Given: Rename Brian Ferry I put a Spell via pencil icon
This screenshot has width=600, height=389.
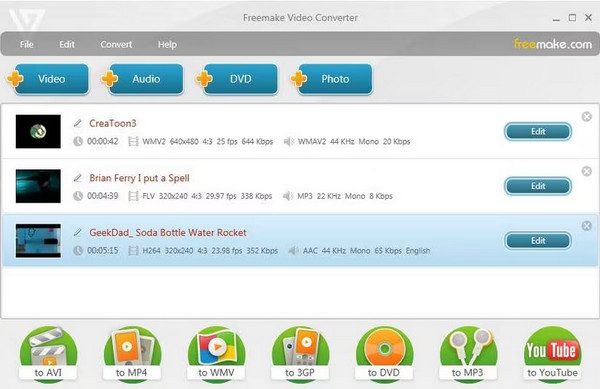Looking at the screenshot, I should tap(78, 178).
